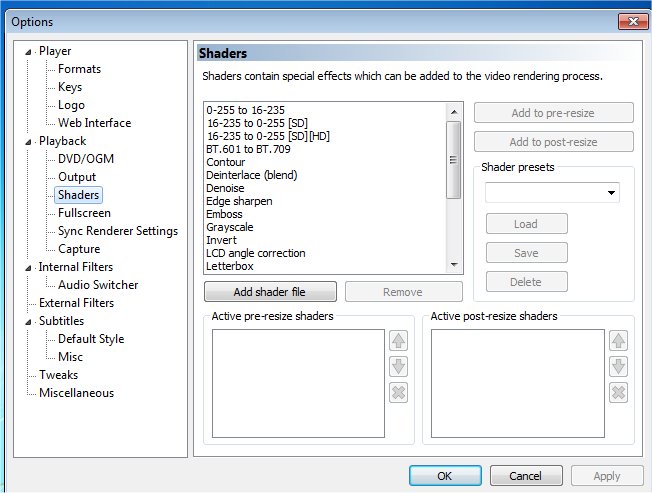The width and height of the screenshot is (652, 493).
Task: Go to Fullscreen settings
Action: (x=84, y=213)
